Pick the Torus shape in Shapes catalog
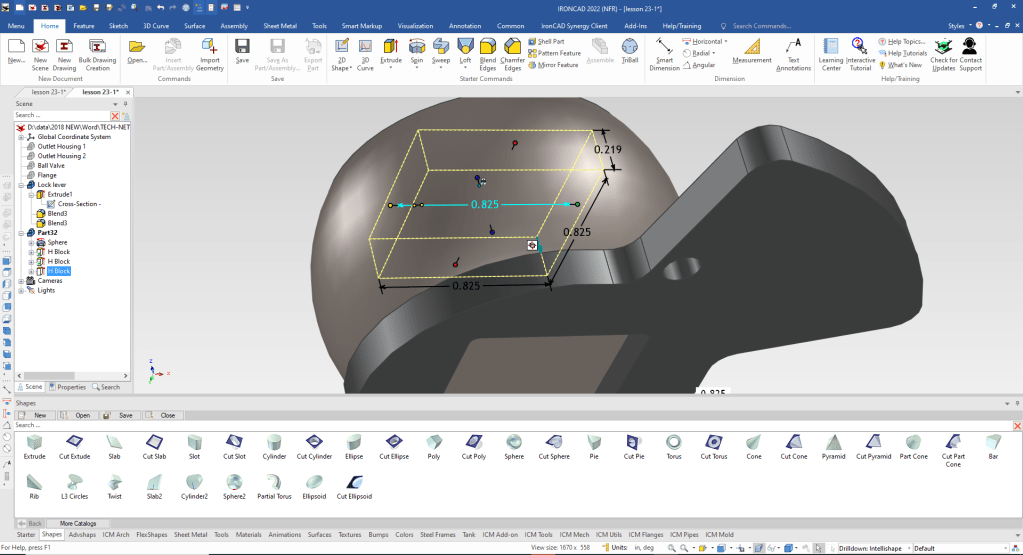This screenshot has width=1023, height=555. [674, 447]
